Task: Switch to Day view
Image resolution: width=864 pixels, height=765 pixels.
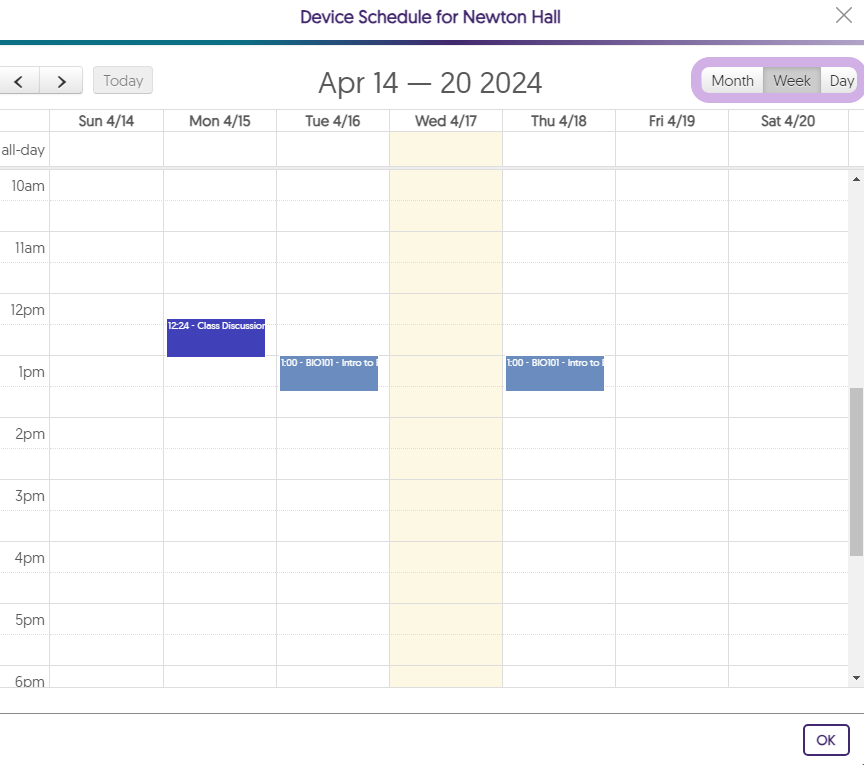Action: coord(842,81)
